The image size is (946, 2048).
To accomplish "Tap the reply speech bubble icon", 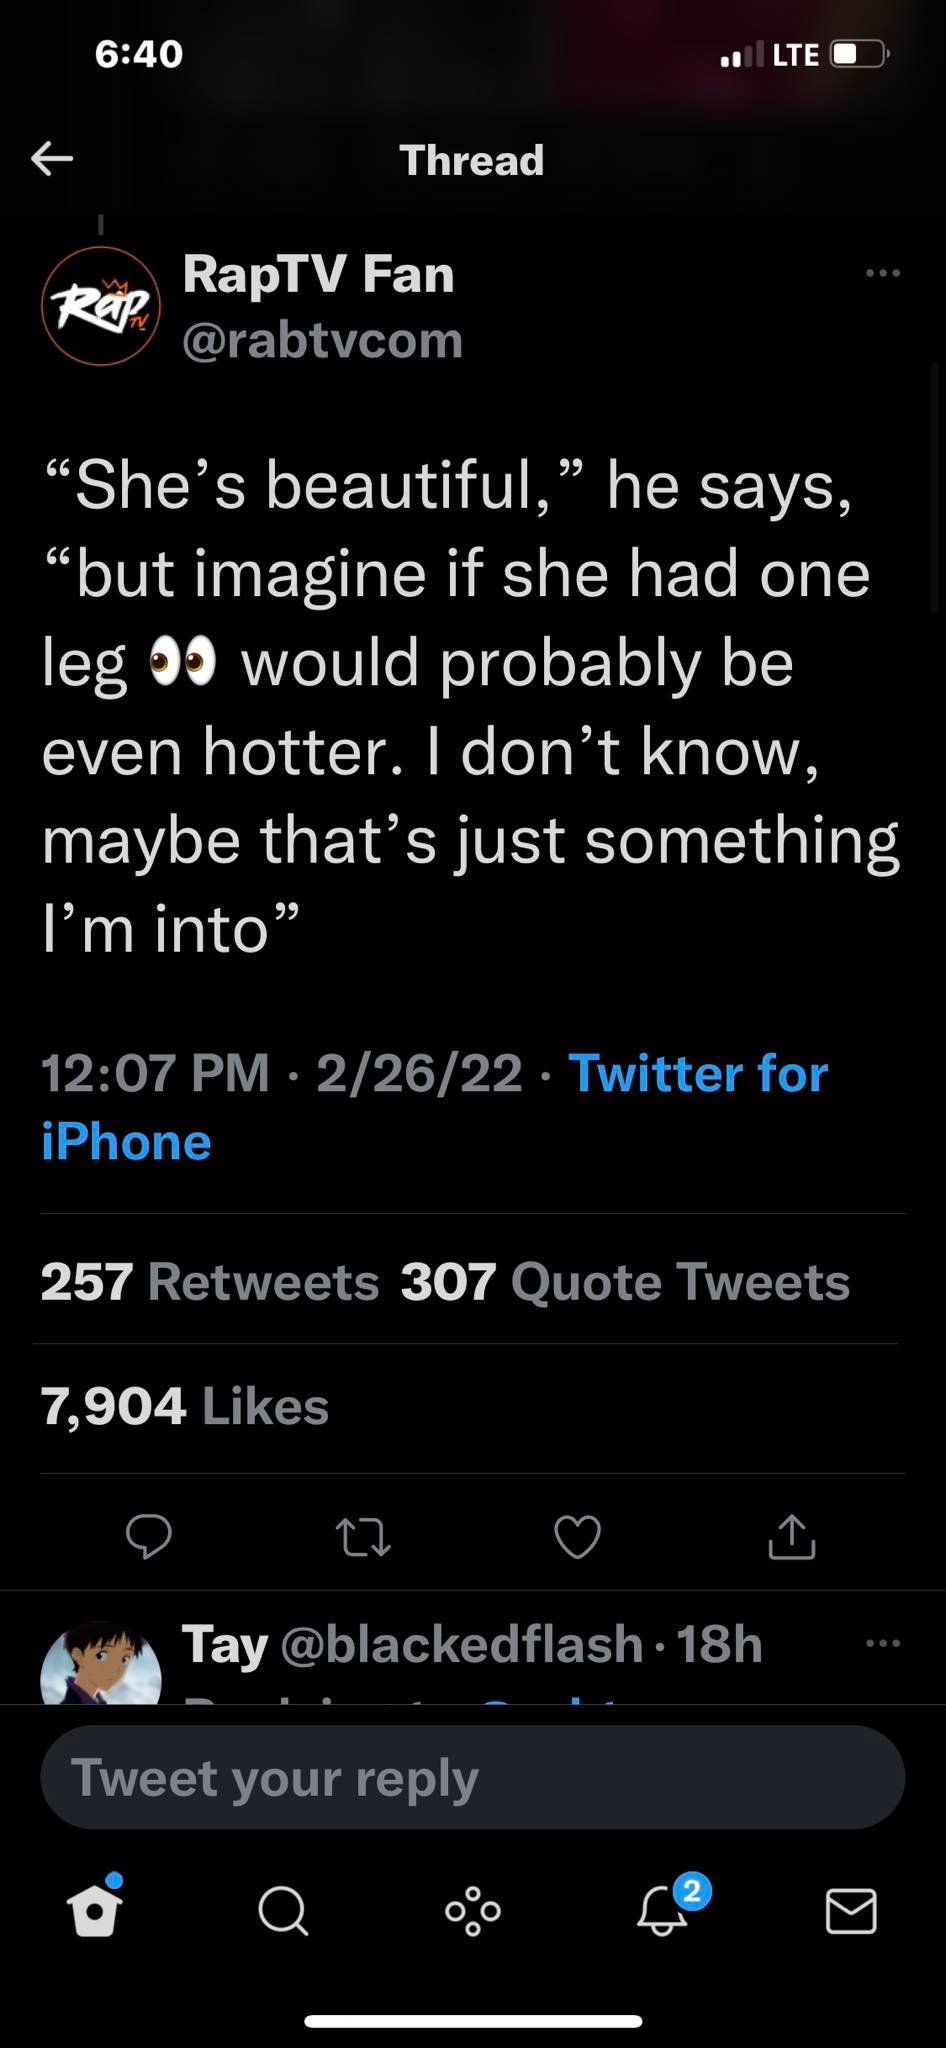I will (x=149, y=1537).
